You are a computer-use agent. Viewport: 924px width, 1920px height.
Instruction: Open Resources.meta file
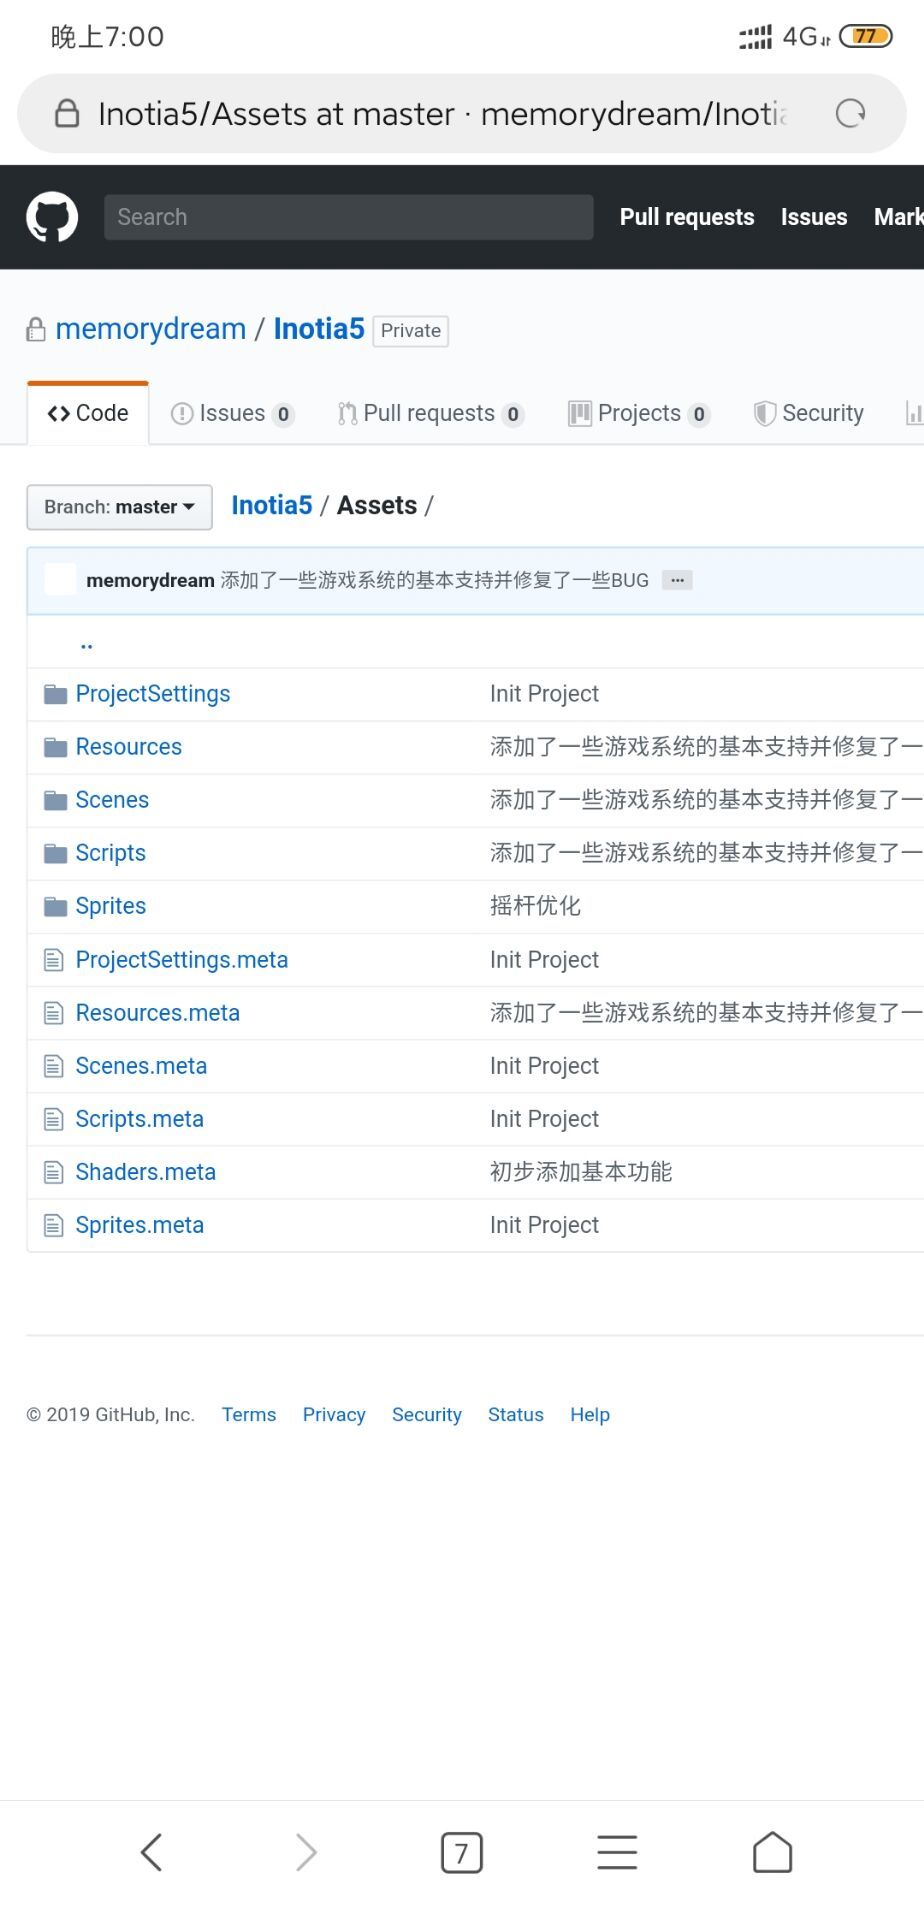pos(158,1013)
